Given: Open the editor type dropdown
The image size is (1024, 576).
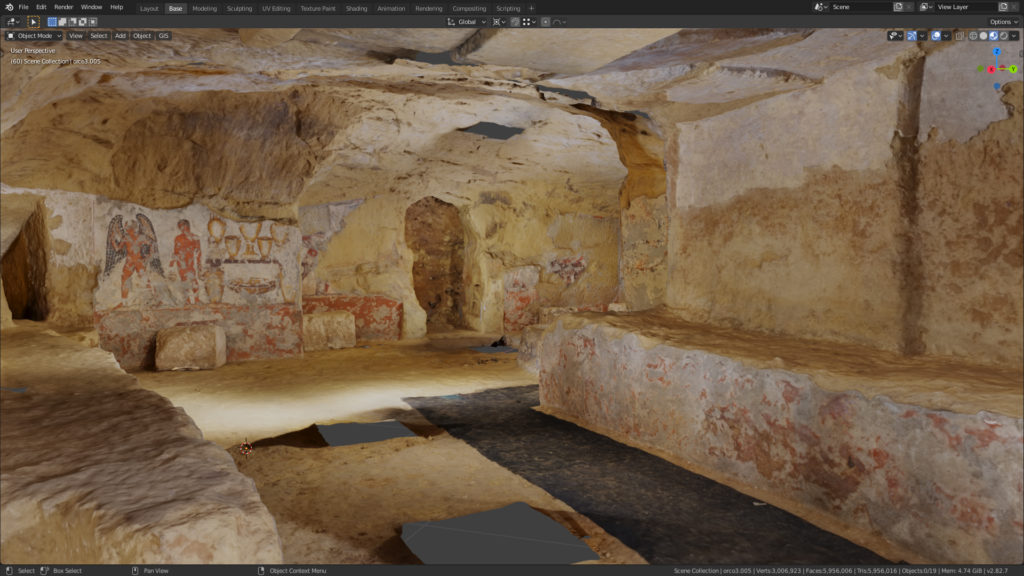Looking at the screenshot, I should [x=12, y=22].
